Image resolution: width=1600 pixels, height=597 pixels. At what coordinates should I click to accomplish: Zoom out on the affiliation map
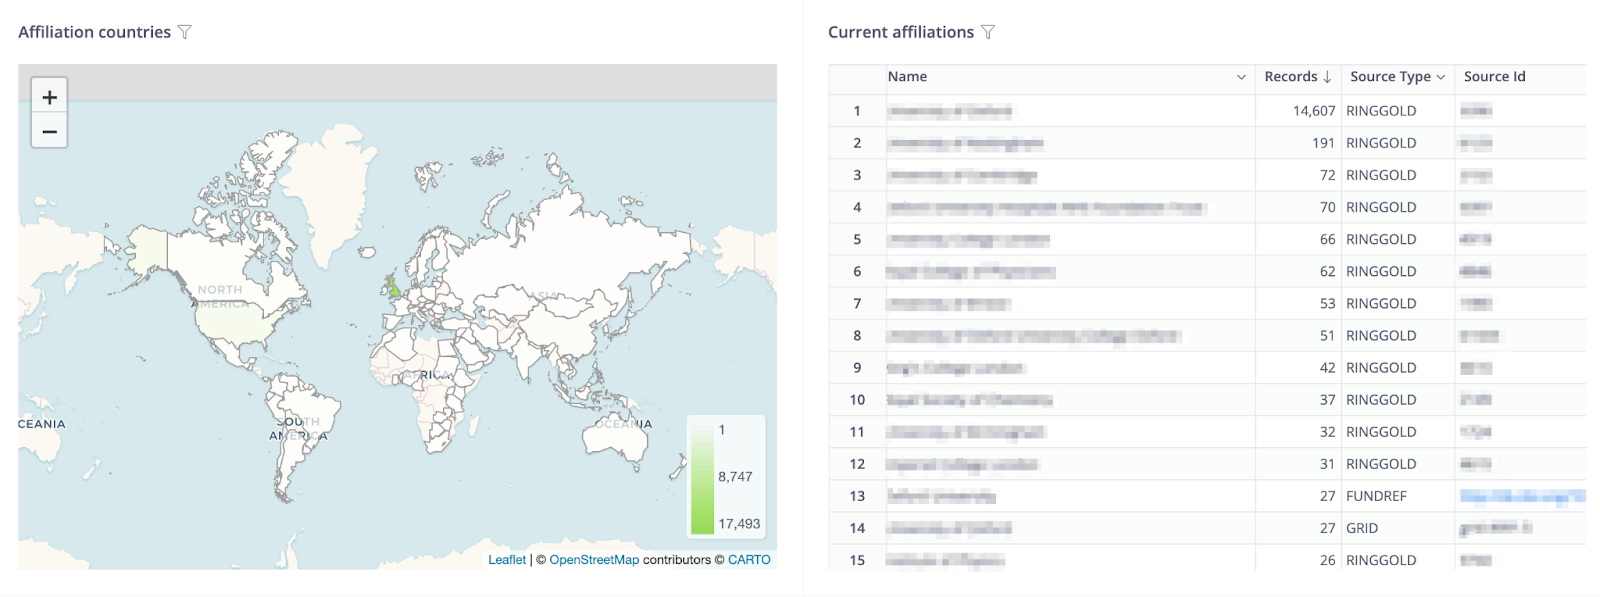pyautogui.click(x=49, y=131)
